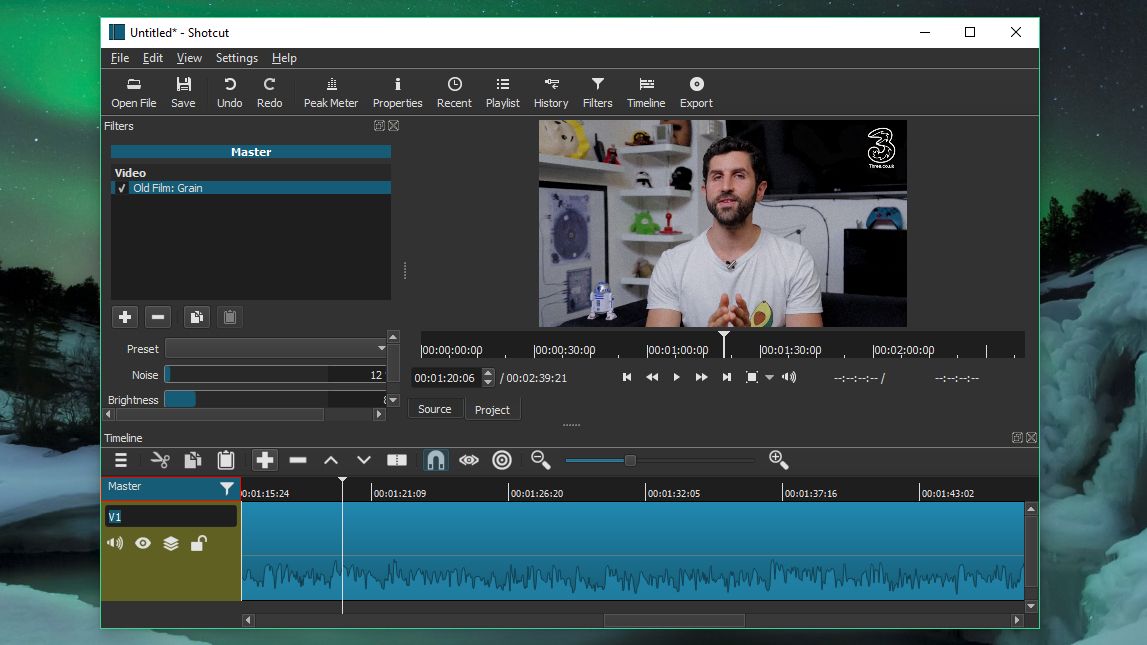Open the History panel from toolbar

coord(550,92)
